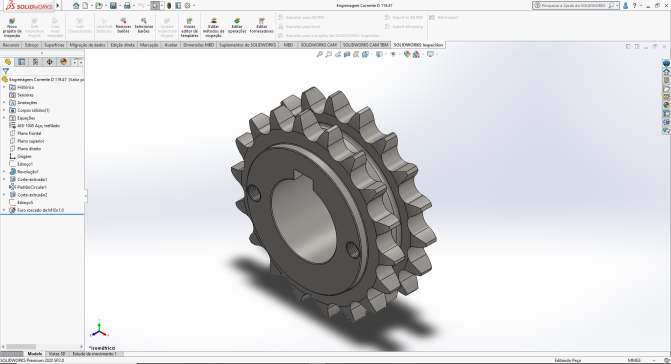Screen dimensions: 671x364
Task: Click the Edit Appearance color ball icon
Action: (x=407, y=54)
